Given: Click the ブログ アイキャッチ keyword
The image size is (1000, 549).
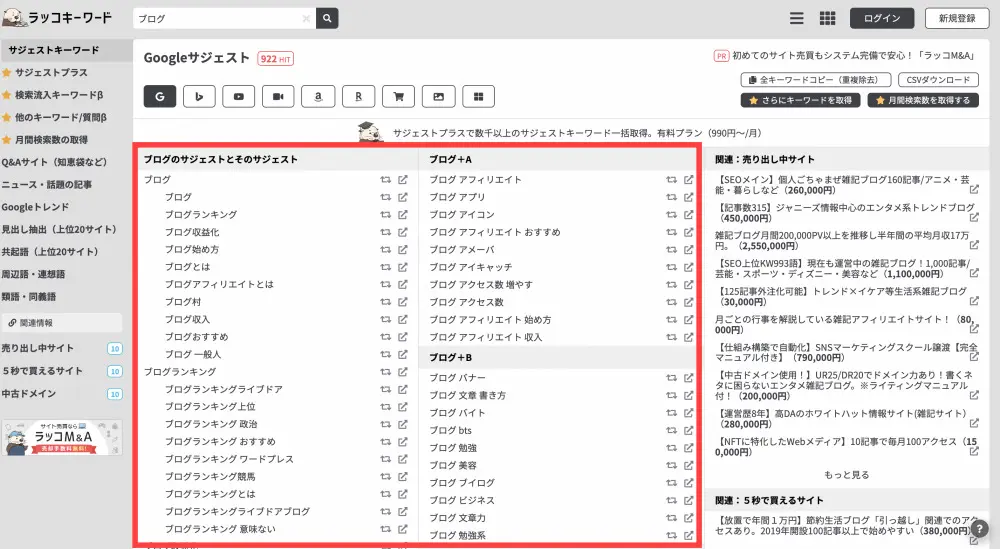Looking at the screenshot, I should pyautogui.click(x=471, y=267).
